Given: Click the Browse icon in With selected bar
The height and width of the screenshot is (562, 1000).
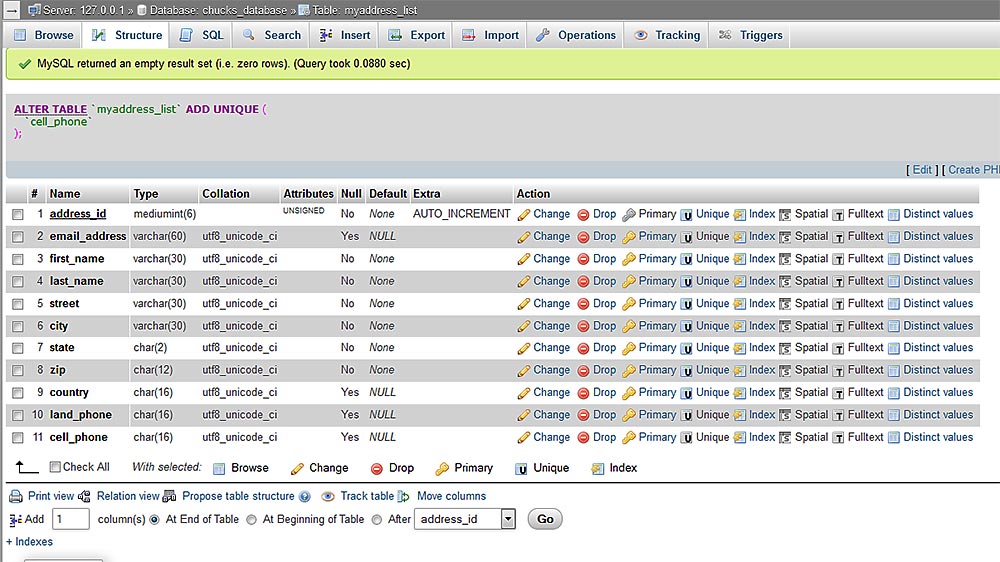Looking at the screenshot, I should (x=219, y=469).
